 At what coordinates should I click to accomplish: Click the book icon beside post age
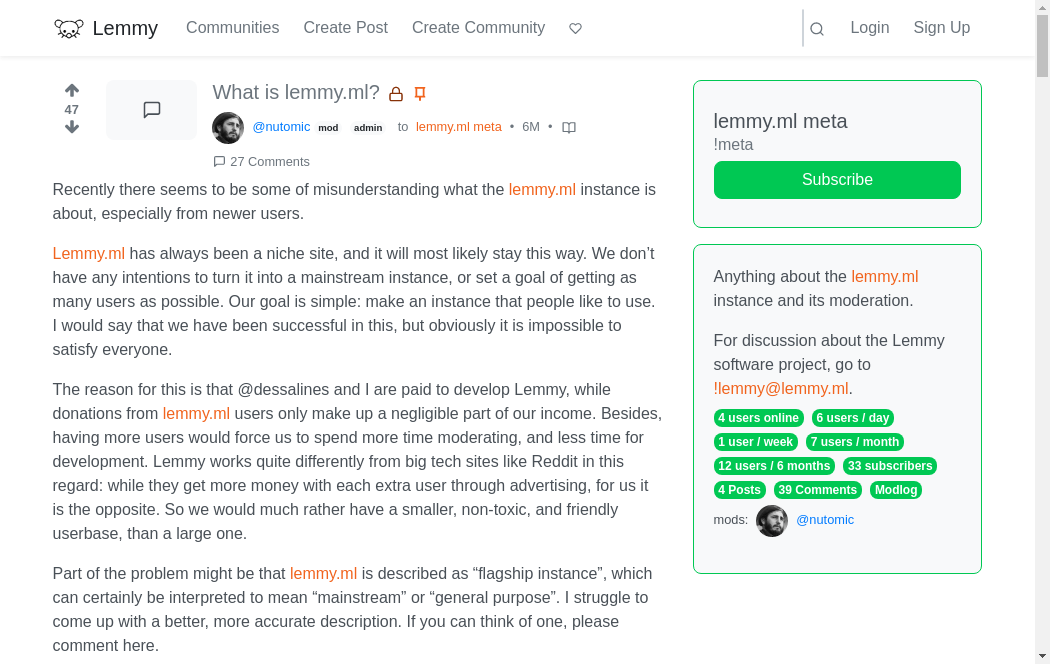tap(569, 128)
